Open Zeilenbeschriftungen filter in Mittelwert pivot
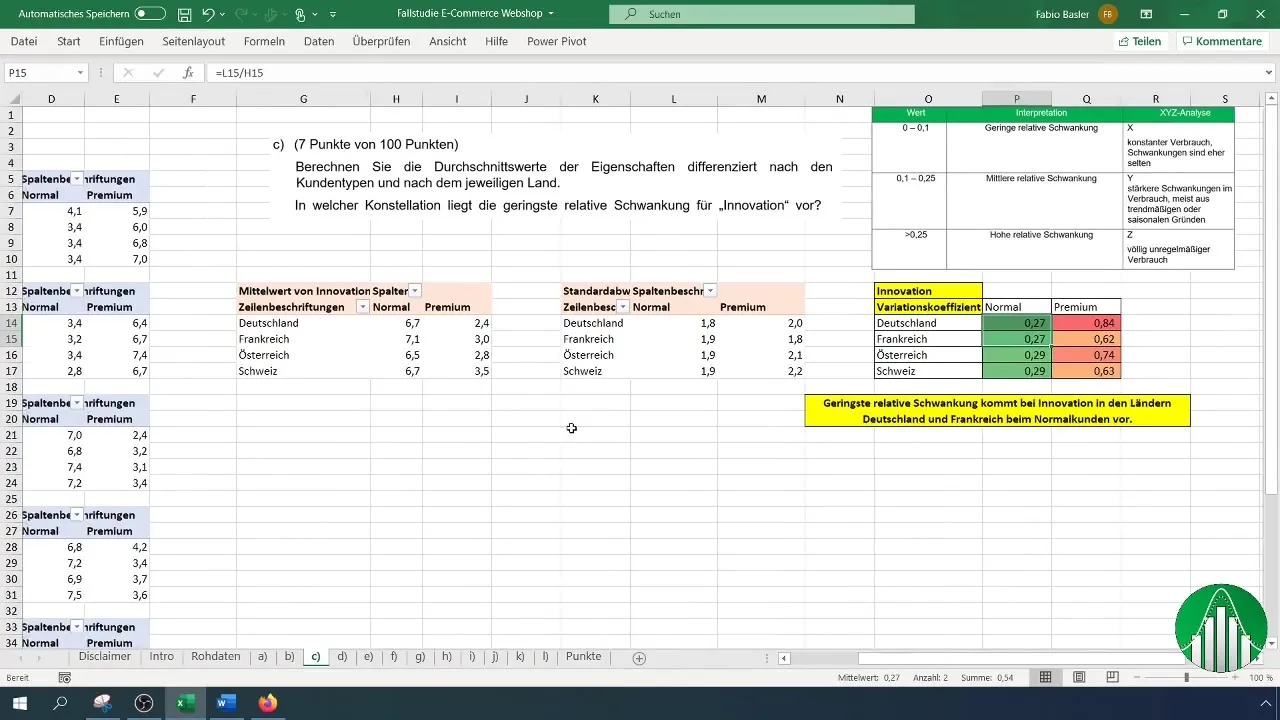Image resolution: width=1280 pixels, height=720 pixels. pyautogui.click(x=362, y=307)
